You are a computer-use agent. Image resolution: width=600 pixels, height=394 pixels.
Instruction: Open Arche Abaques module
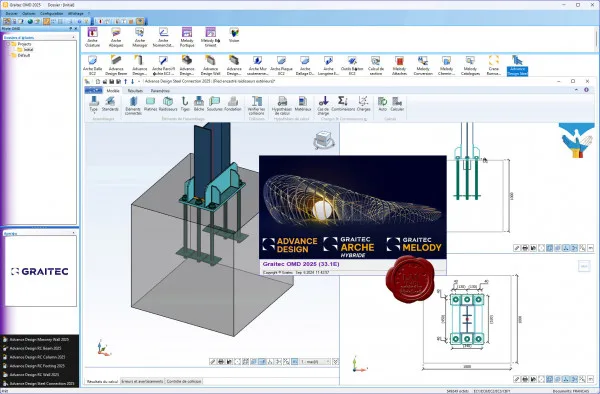tap(116, 37)
